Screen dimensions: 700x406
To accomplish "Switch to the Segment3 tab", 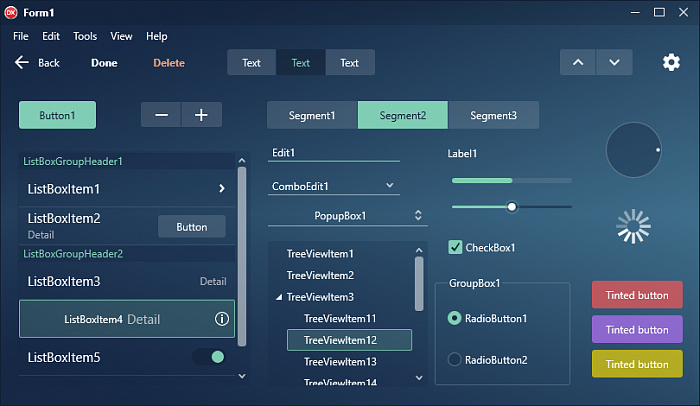I will (493, 115).
